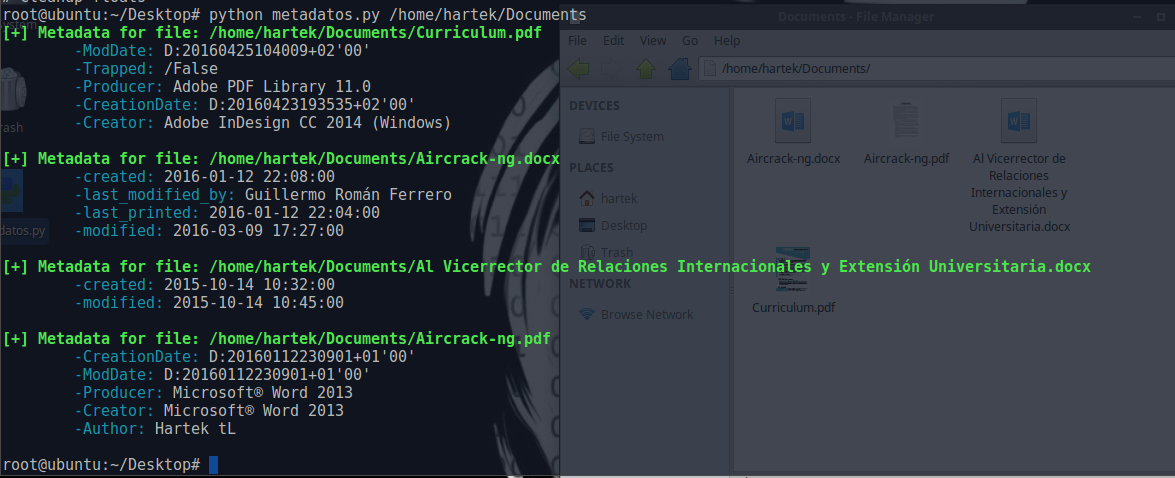Click the Desktop folder icon in sidebar

point(588,226)
